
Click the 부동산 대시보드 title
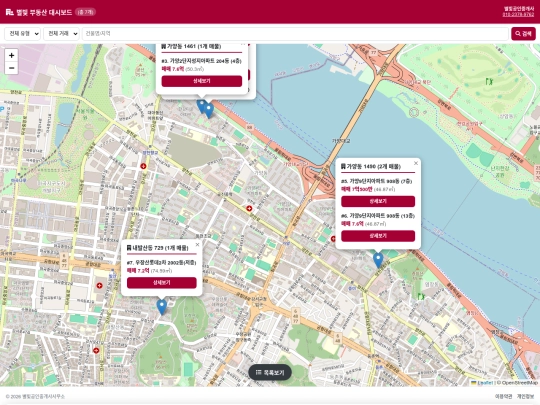(x=44, y=12)
